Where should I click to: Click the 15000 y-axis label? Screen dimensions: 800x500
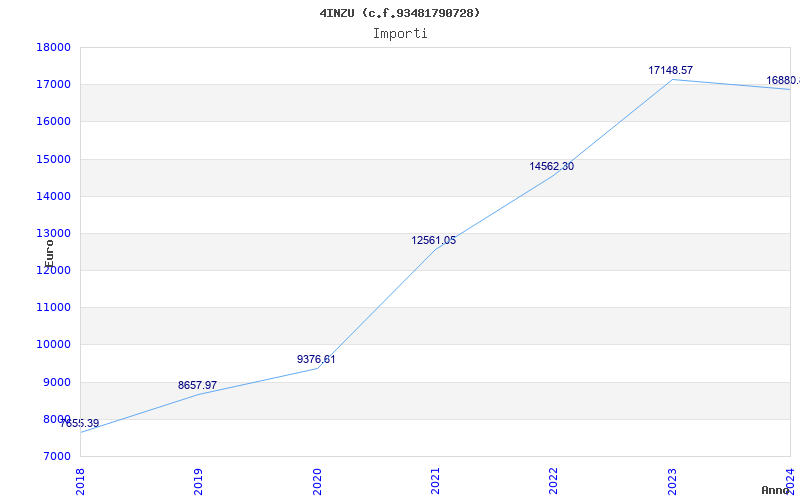[x=53, y=159]
